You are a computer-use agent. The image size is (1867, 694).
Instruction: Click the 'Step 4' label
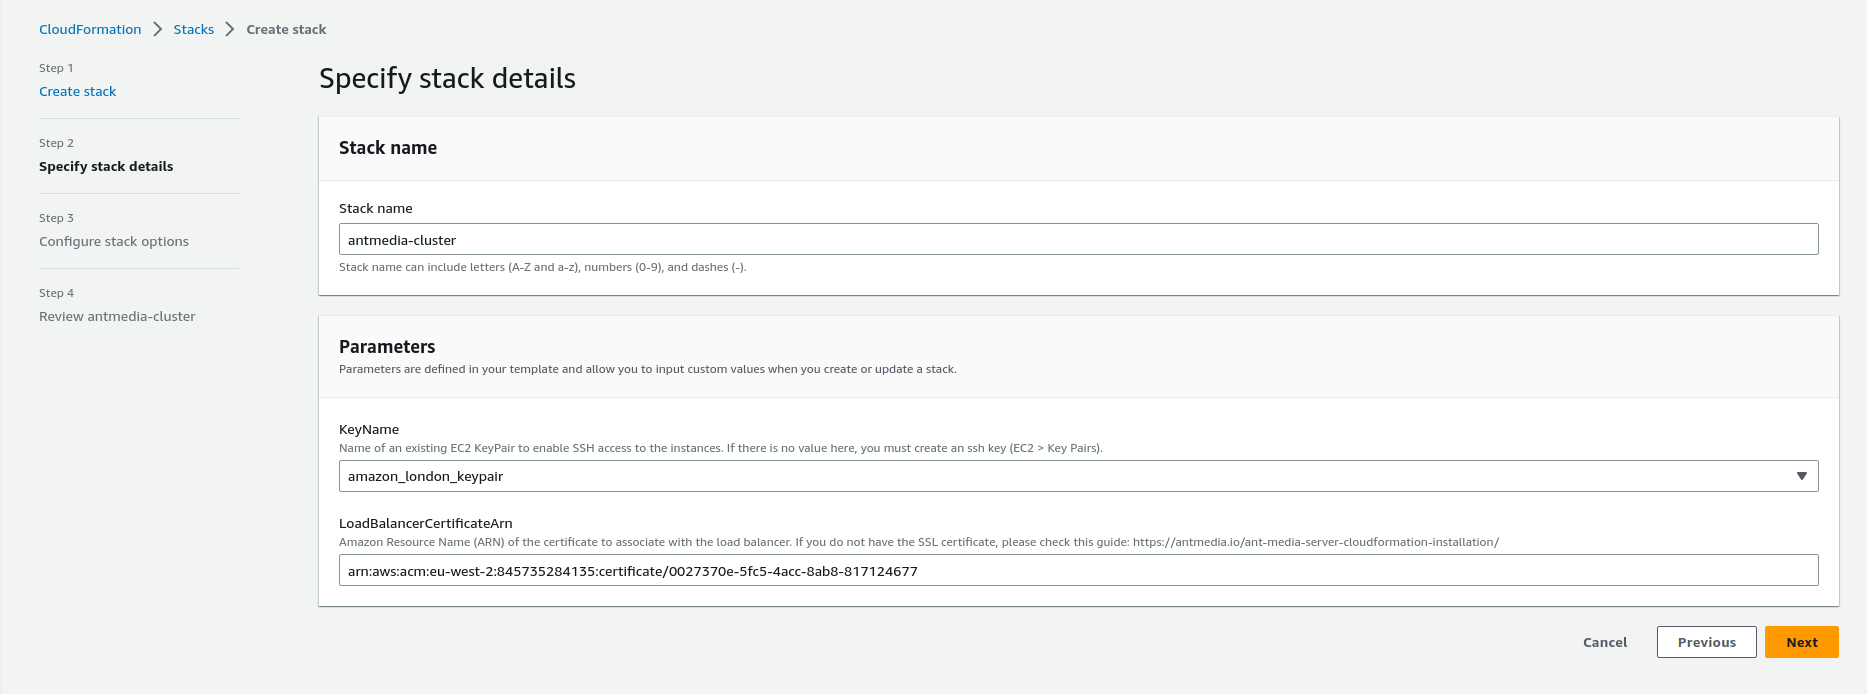56,293
